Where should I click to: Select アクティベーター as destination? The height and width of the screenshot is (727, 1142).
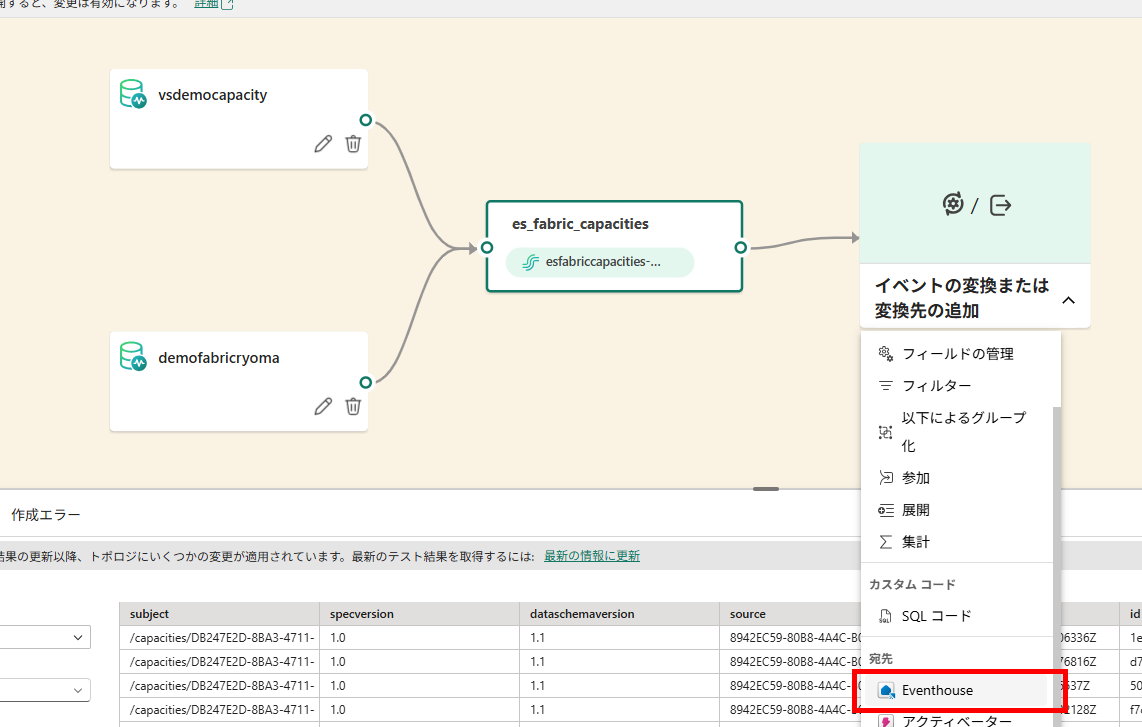pos(957,720)
